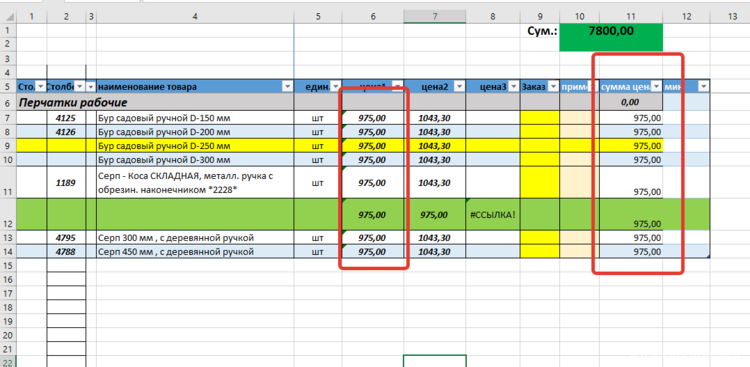Screen dimensions: 750x367
Task: Click сумма цен value 0,00 in row 6
Action: pyautogui.click(x=631, y=102)
